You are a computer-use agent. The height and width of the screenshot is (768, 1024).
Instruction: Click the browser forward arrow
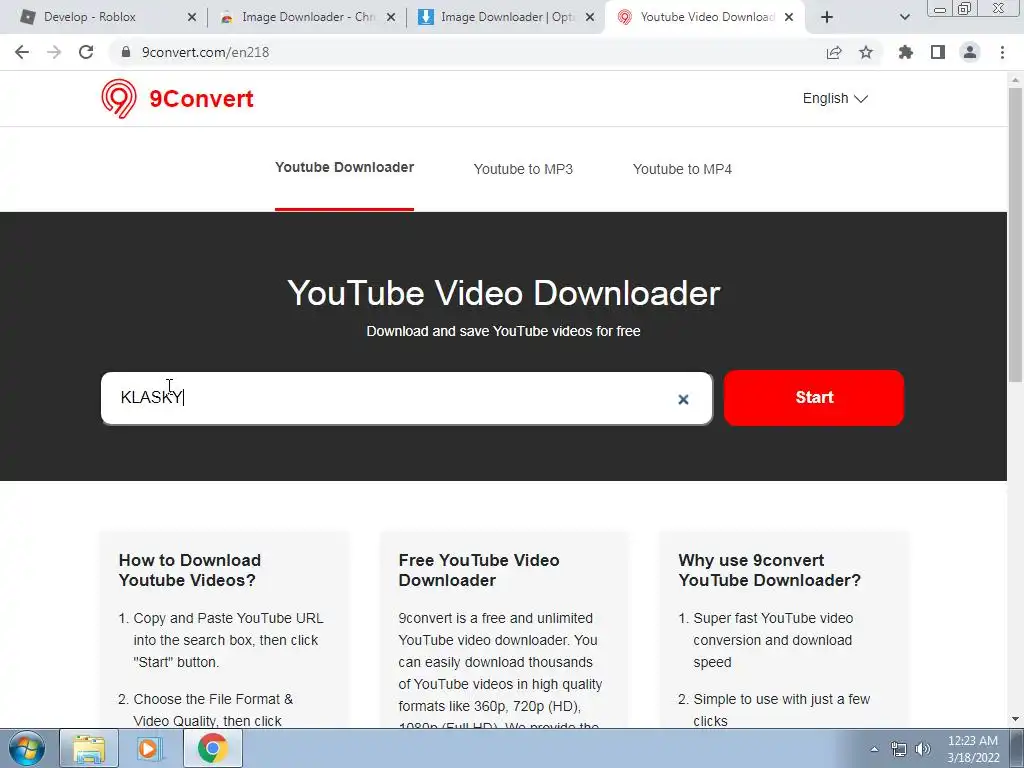tap(54, 52)
